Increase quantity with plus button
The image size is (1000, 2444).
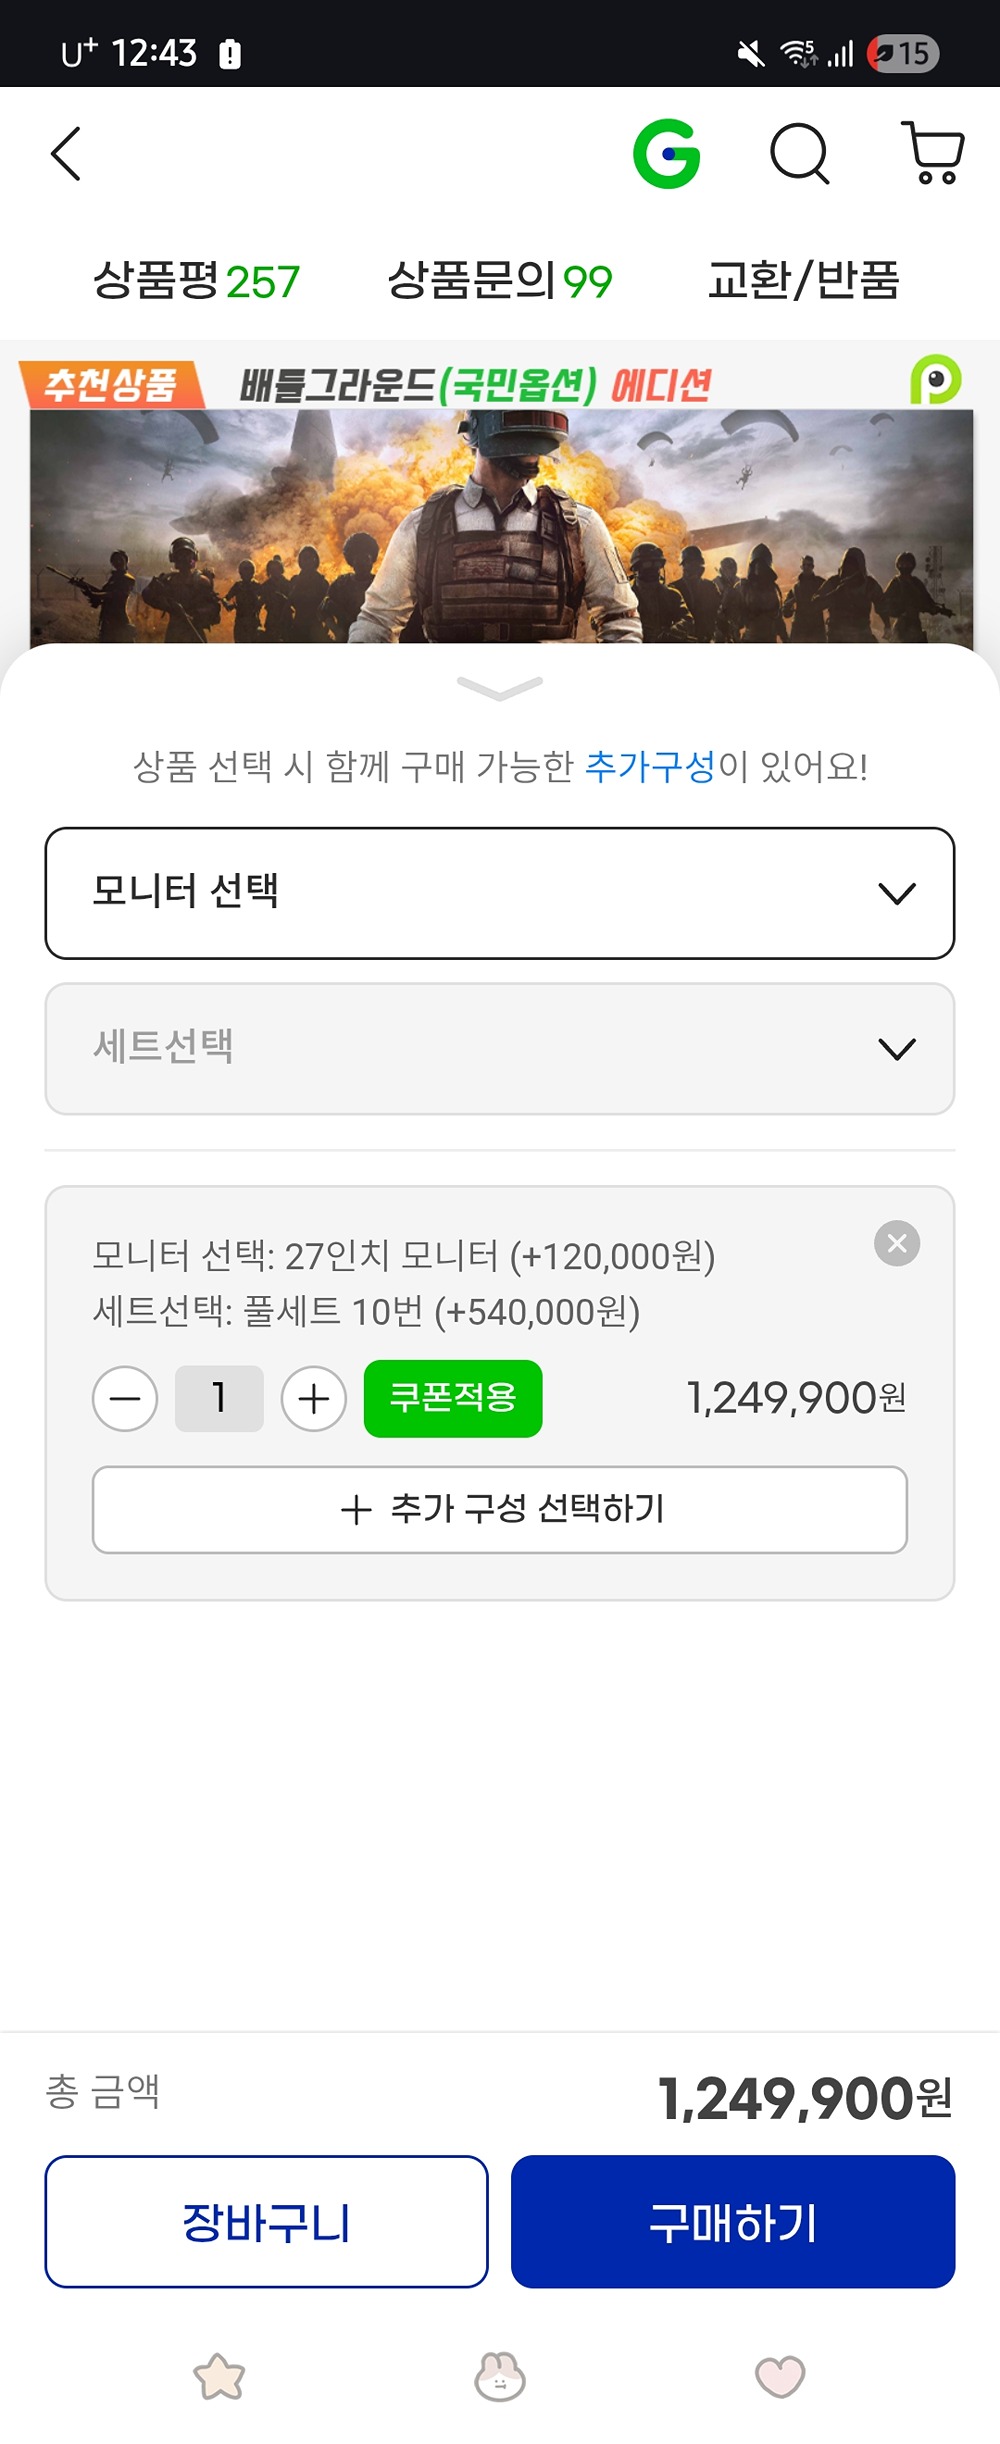coord(313,1398)
